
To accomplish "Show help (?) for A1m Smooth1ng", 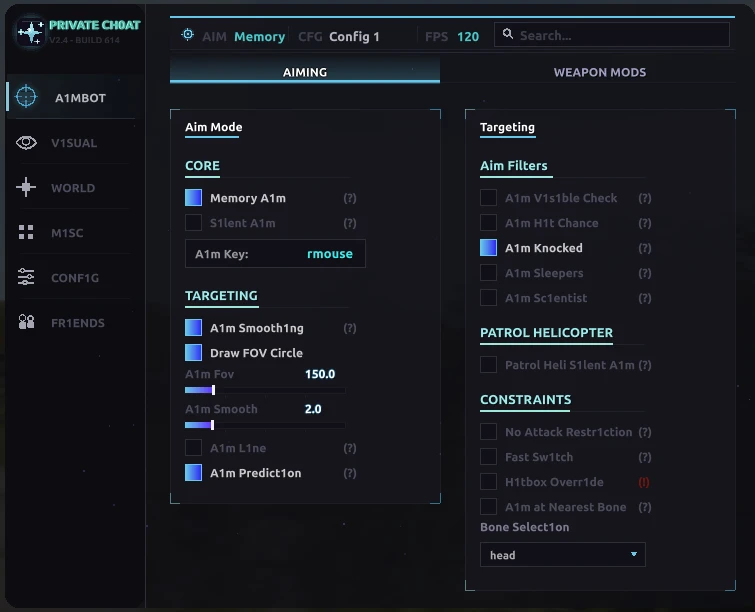I will pyautogui.click(x=350, y=328).
